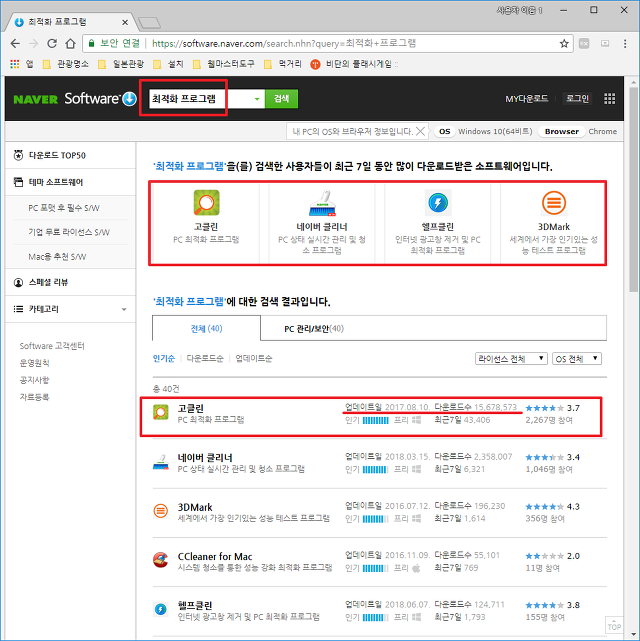This screenshot has height=641, width=640.
Task: Click the NAVER Software logo
Action: pos(75,99)
